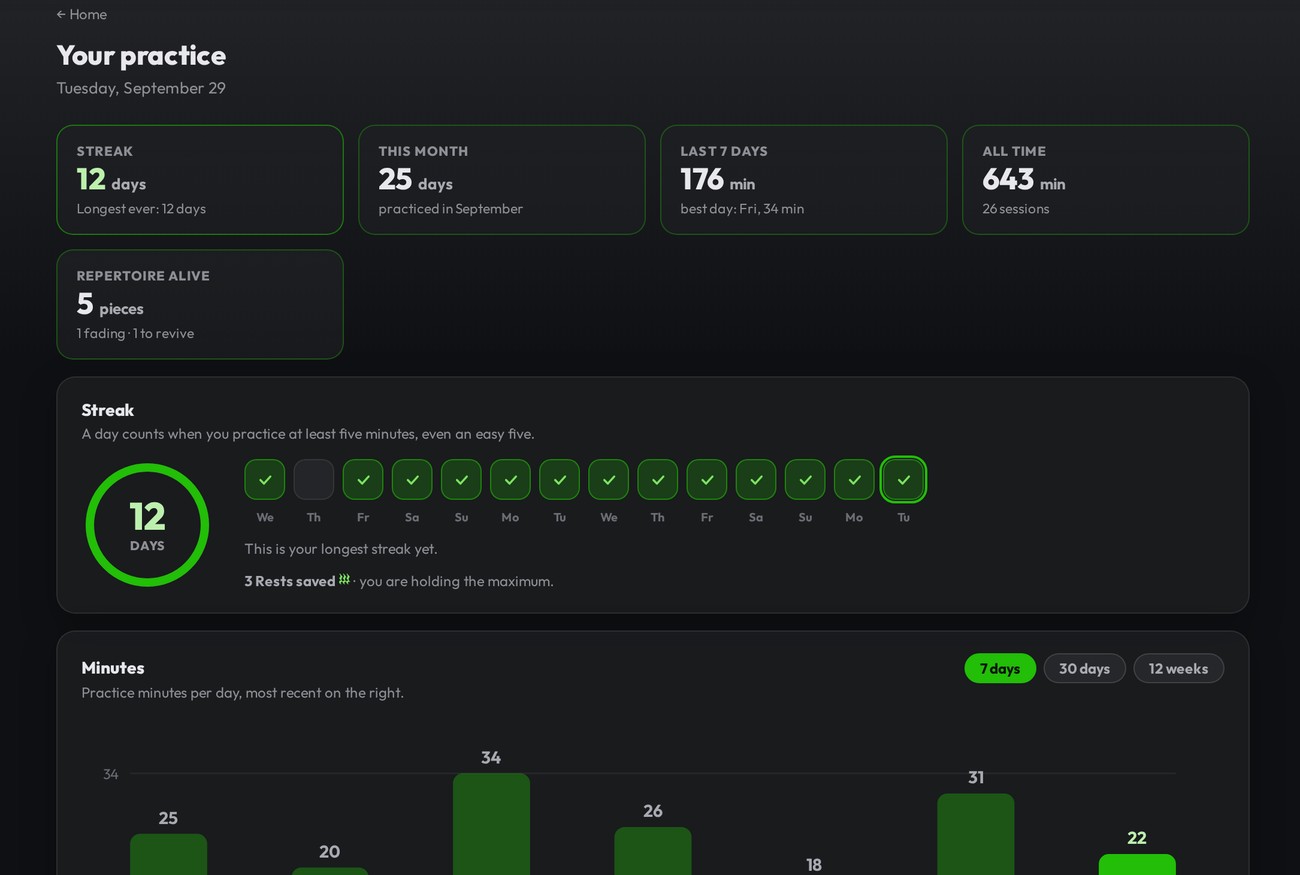Image resolution: width=1300 pixels, height=875 pixels.
Task: Open the Last 7 Days stat card
Action: pos(804,180)
